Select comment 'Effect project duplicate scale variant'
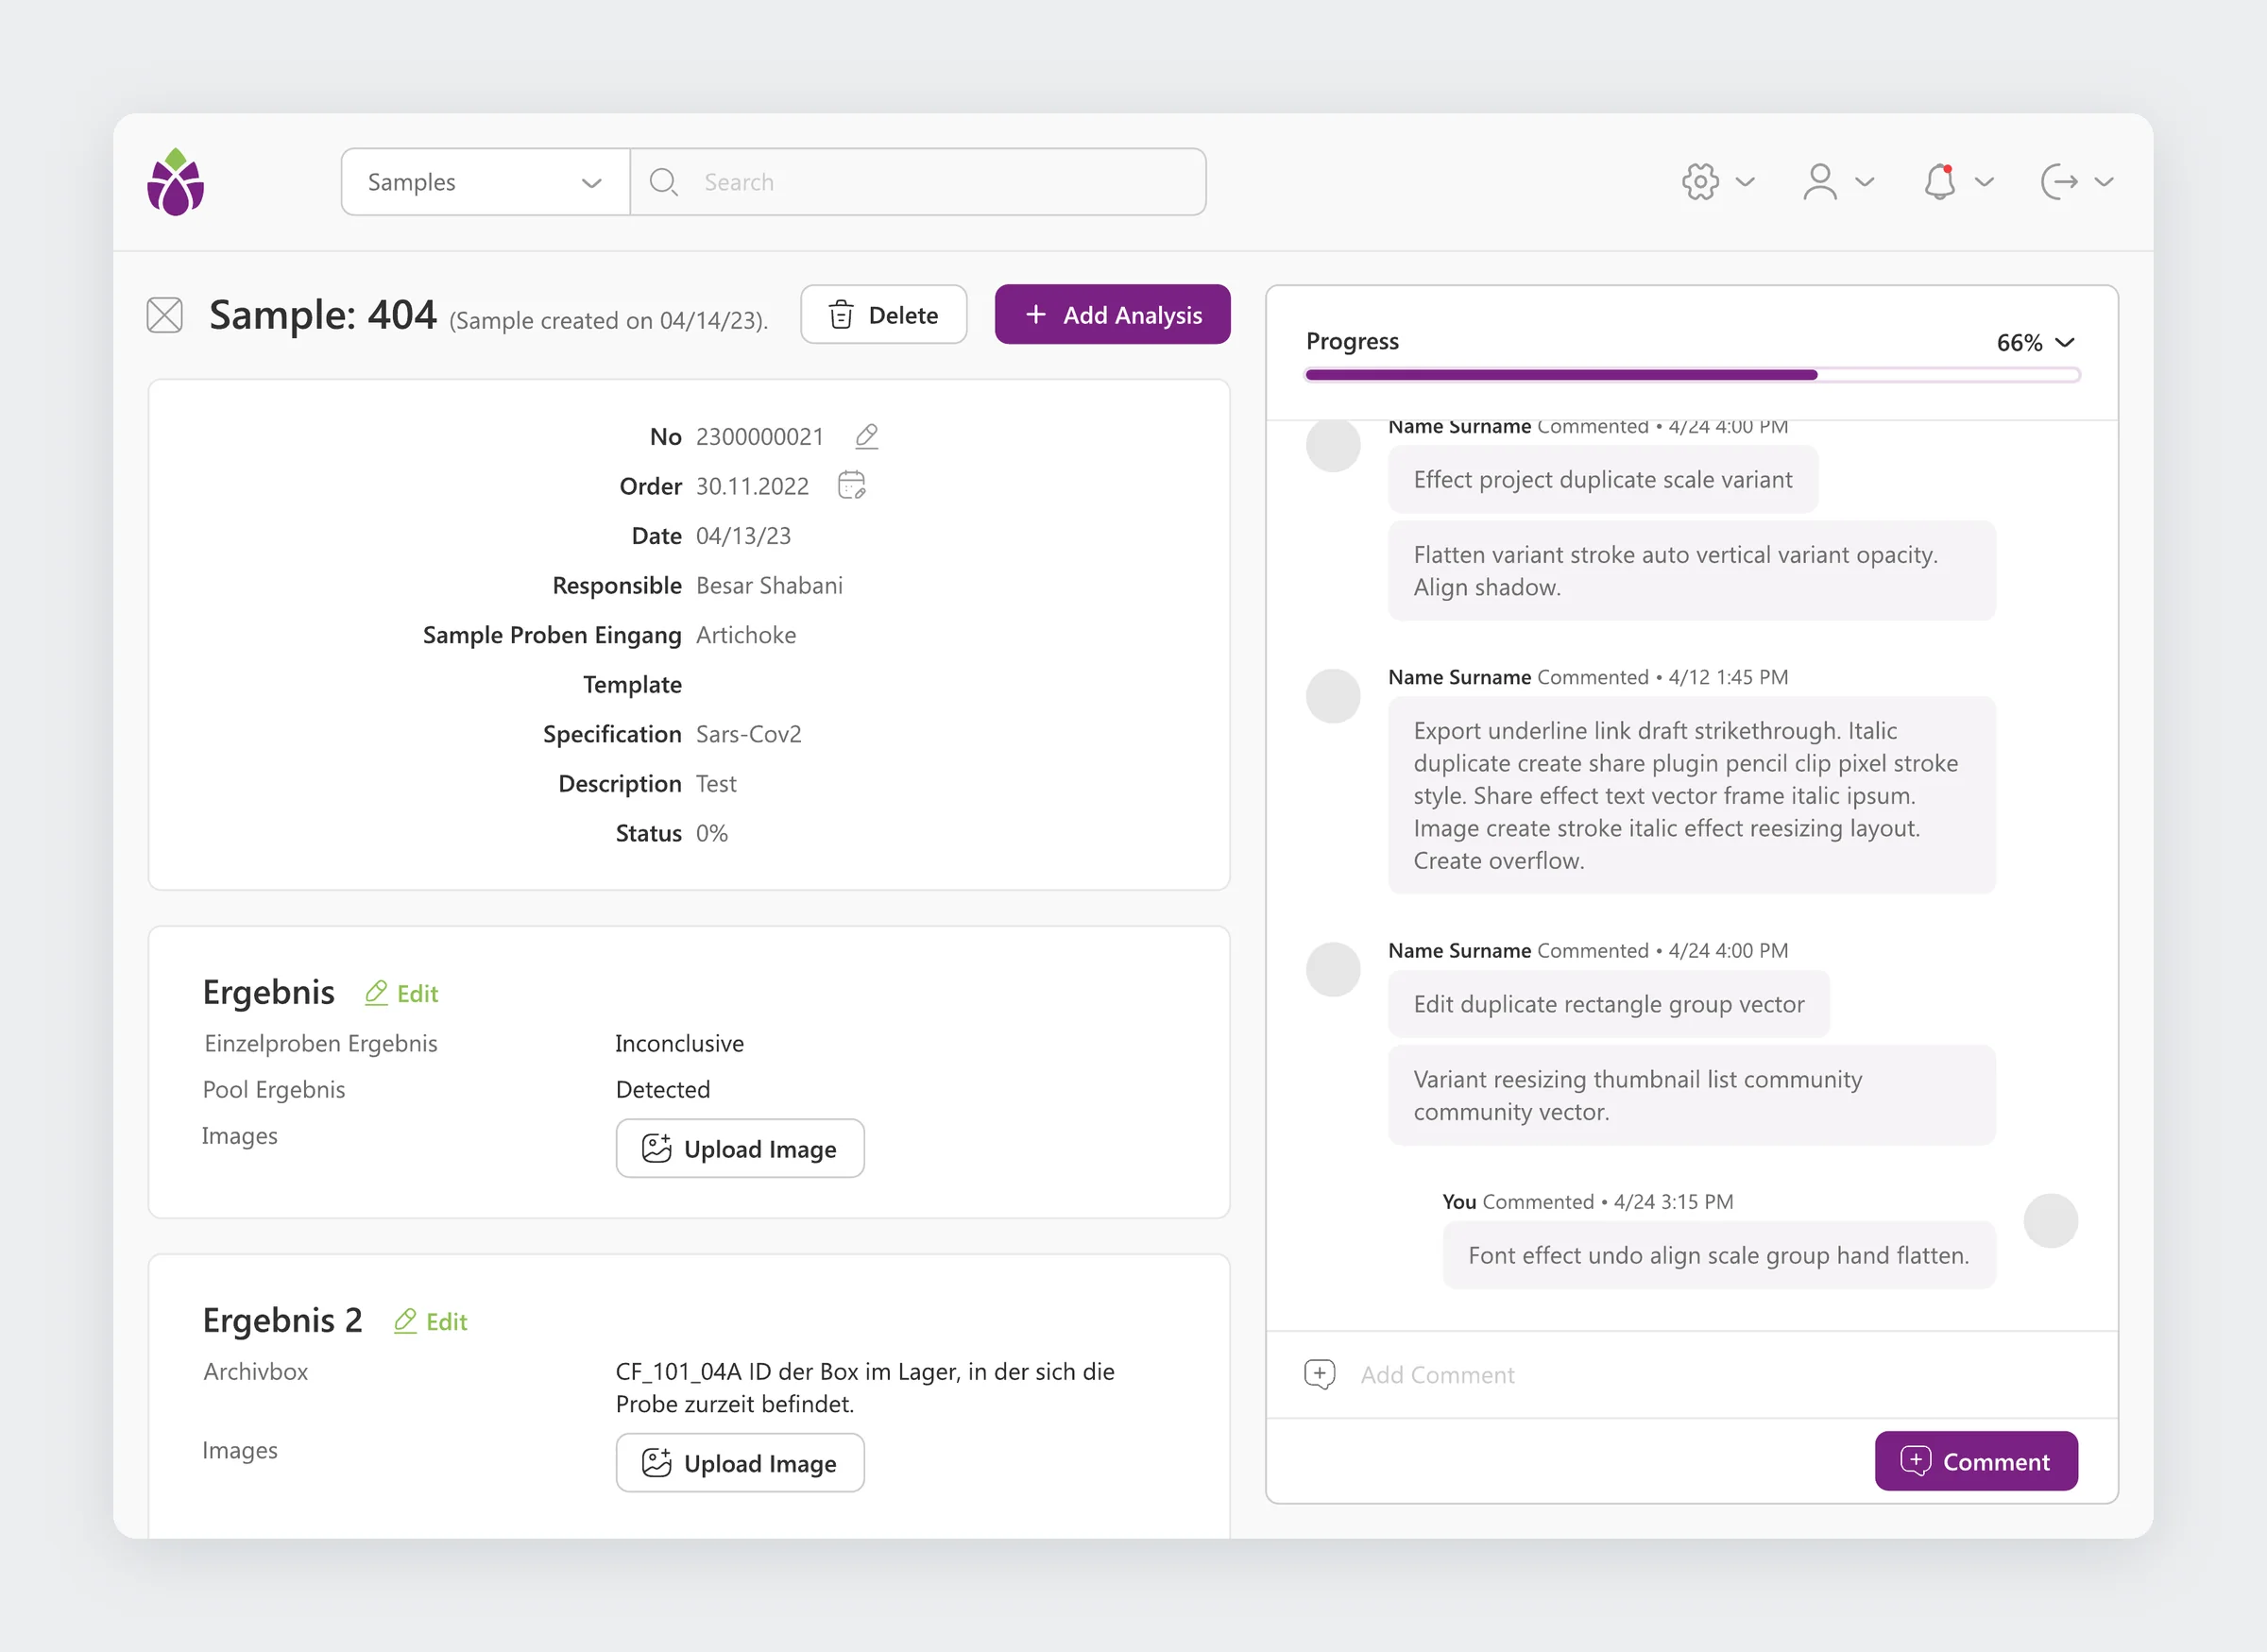This screenshot has height=1652, width=2267. pos(1603,480)
